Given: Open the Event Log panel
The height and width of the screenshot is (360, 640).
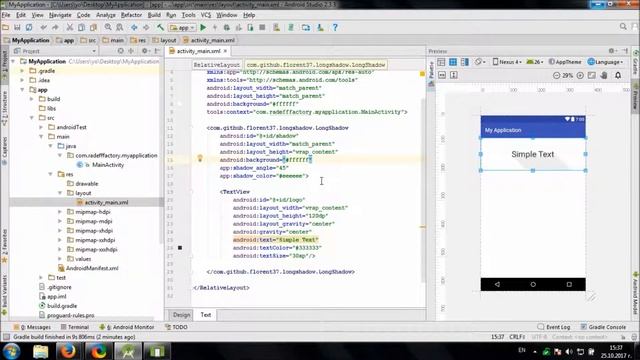Looking at the screenshot, I should 554,327.
